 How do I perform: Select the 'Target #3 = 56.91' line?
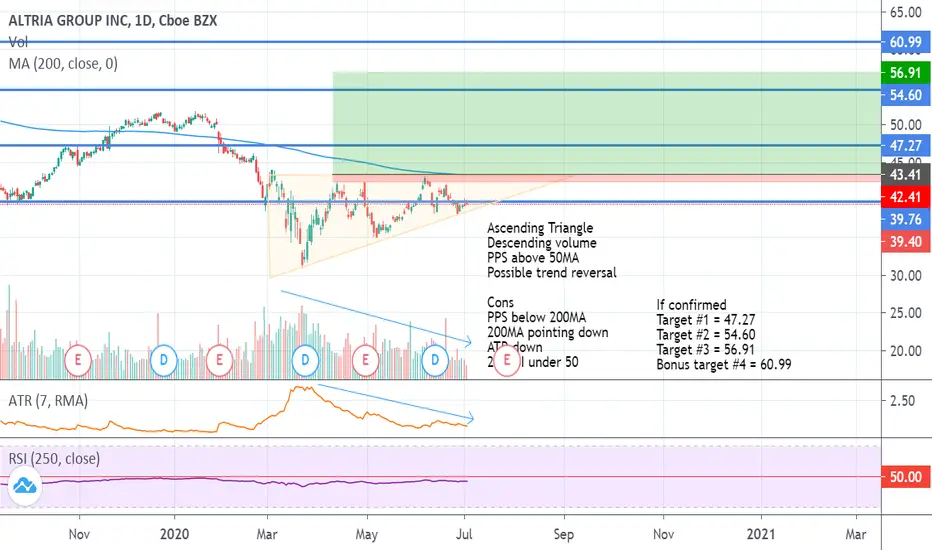coord(706,350)
